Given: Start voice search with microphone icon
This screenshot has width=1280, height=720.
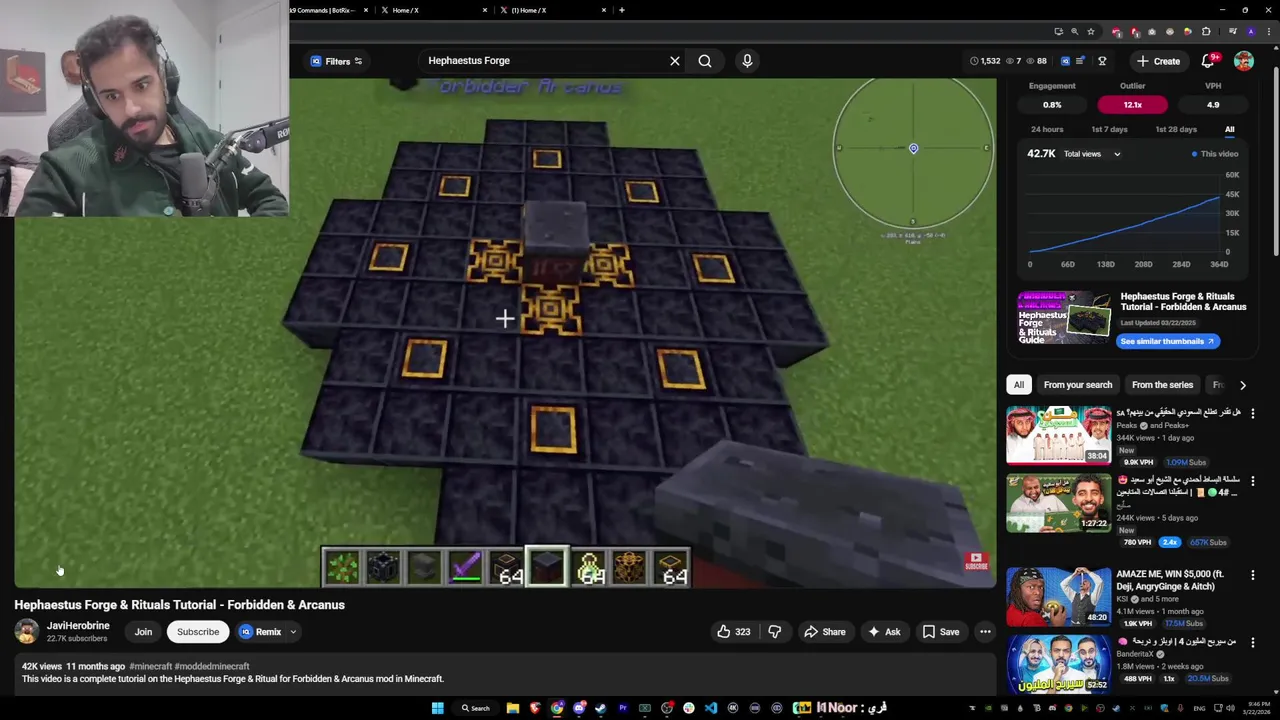Looking at the screenshot, I should point(747,61).
